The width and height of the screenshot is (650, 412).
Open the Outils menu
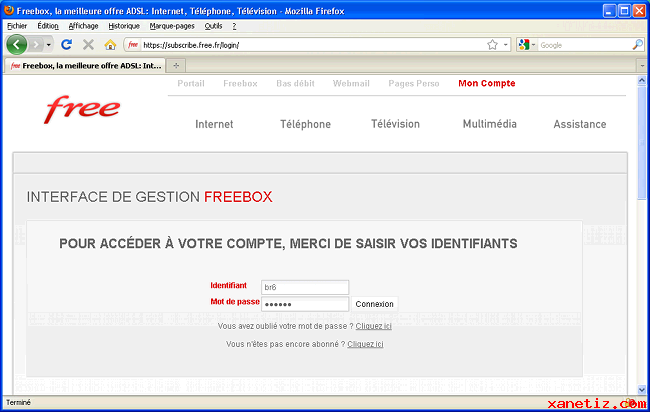[x=213, y=26]
